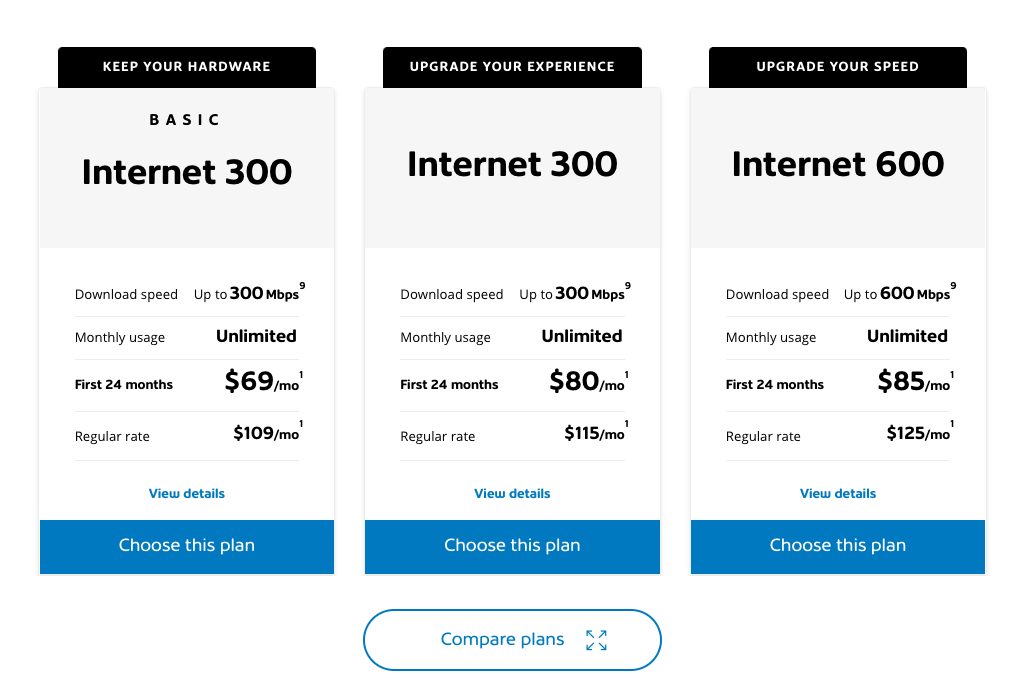
Task: Open footnote 1 next to the $85/mo price
Action: [952, 375]
